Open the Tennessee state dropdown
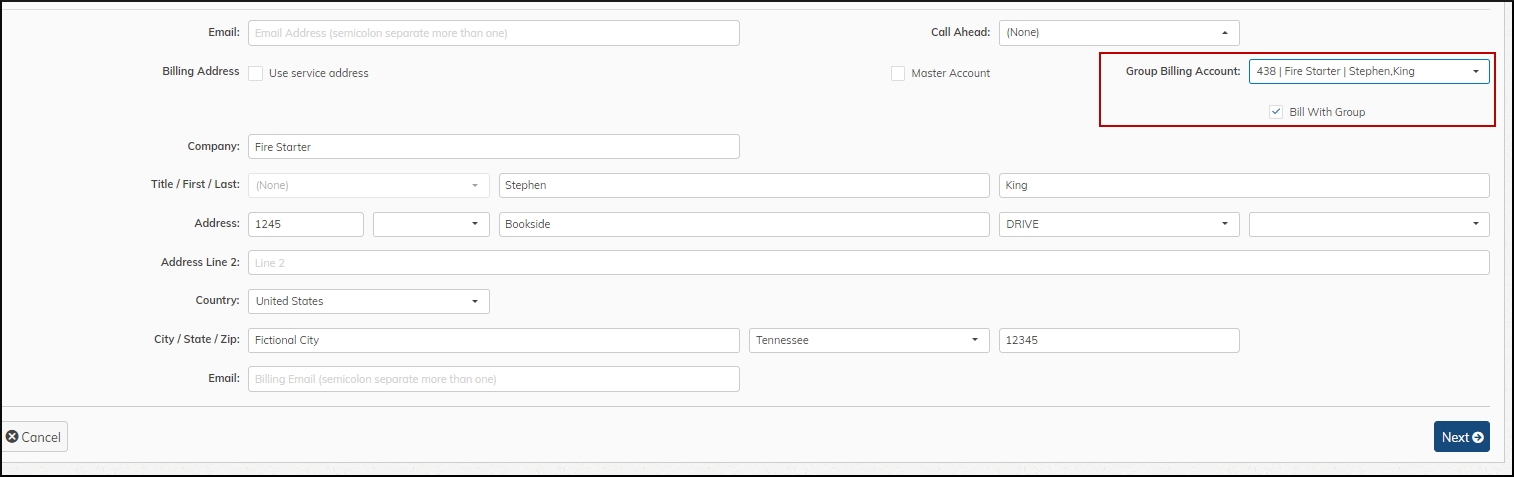This screenshot has width=1514, height=477. tap(868, 340)
